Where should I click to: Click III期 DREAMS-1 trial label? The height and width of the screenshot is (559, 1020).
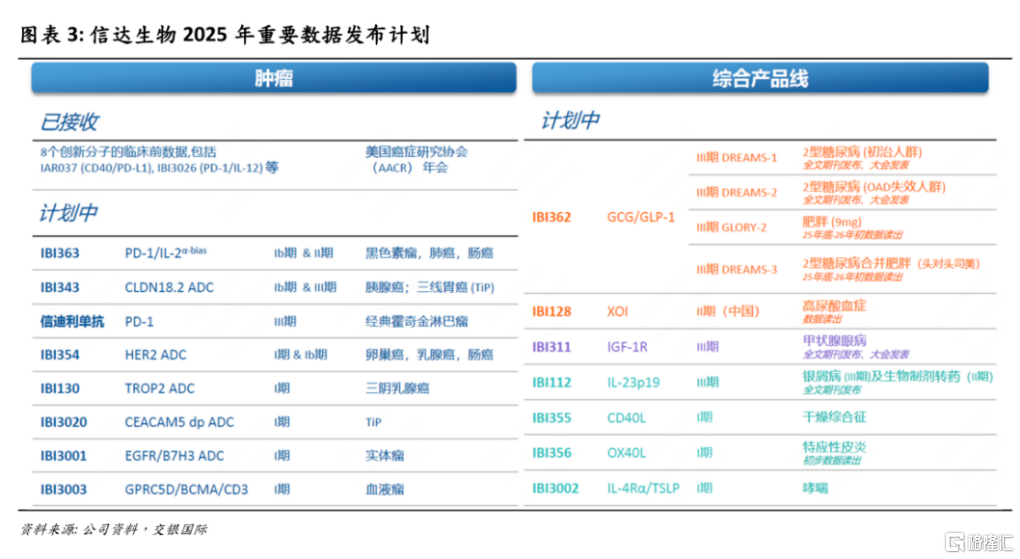pos(736,158)
